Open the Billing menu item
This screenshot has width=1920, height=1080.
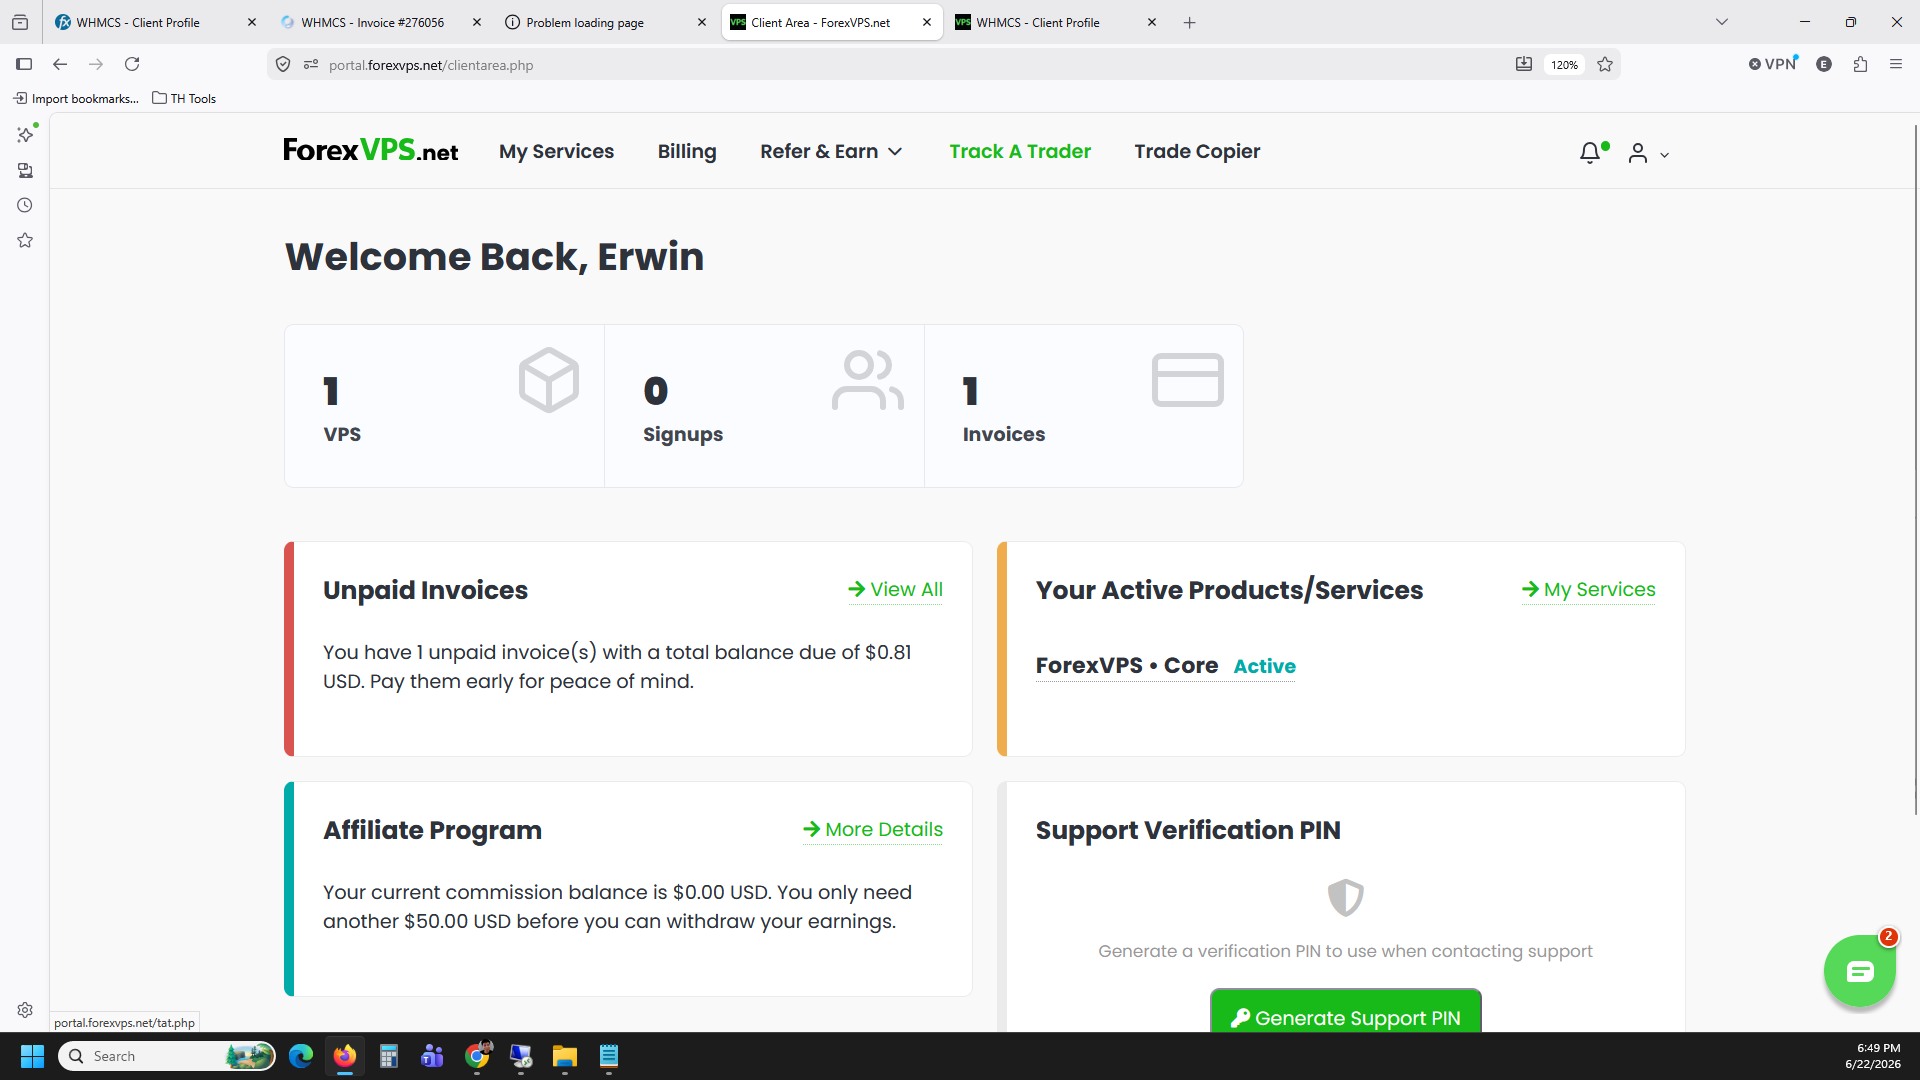[x=687, y=151]
